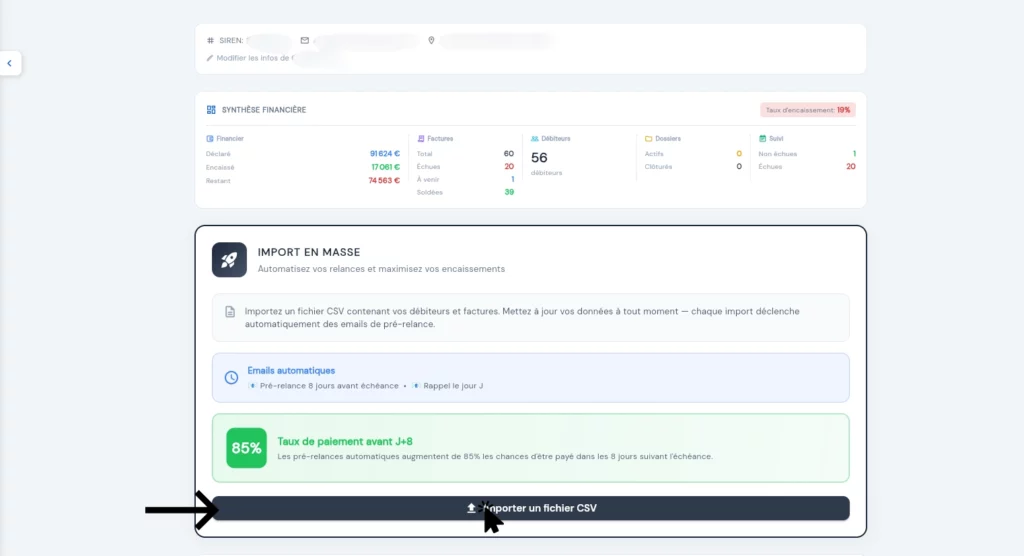Image resolution: width=1024 pixels, height=556 pixels.
Task: Click the Importer un fichier CSV button
Action: (x=531, y=508)
